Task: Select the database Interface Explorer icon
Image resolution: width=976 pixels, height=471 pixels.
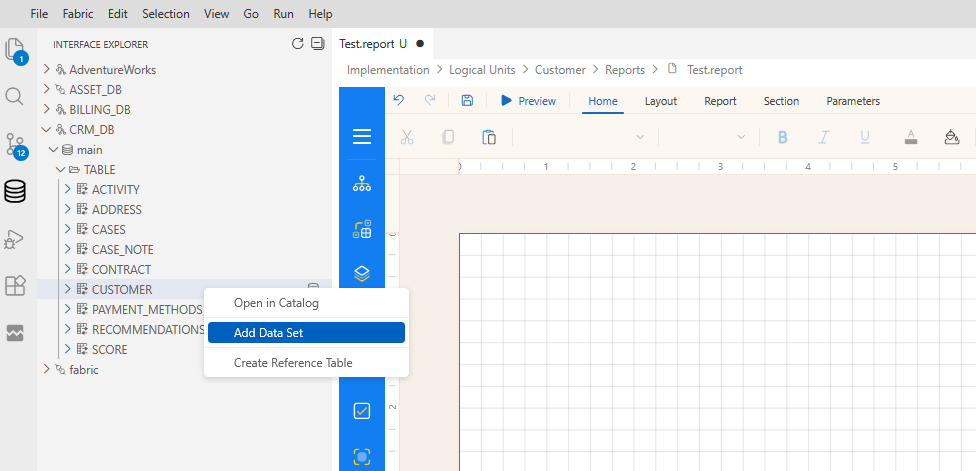Action: (x=14, y=191)
